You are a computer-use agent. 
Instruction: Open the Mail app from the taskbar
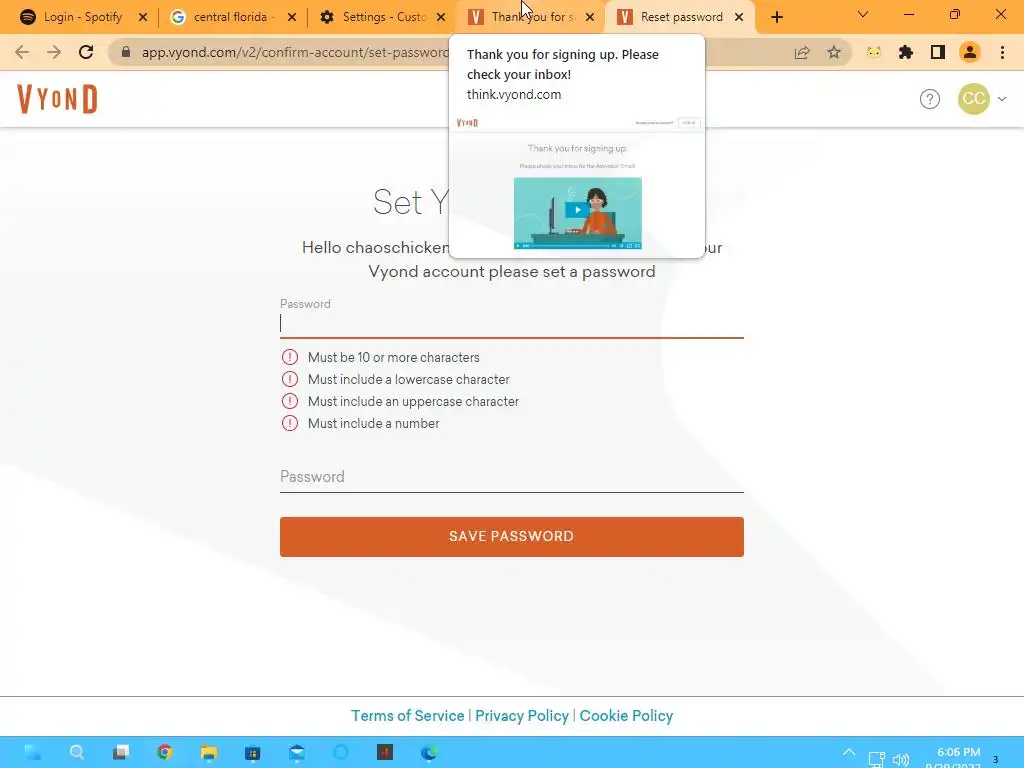(296, 753)
